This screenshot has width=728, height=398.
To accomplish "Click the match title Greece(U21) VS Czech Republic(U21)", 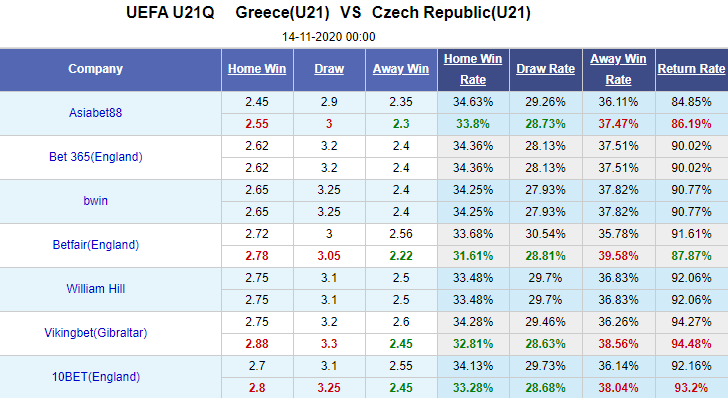I will tap(383, 13).
